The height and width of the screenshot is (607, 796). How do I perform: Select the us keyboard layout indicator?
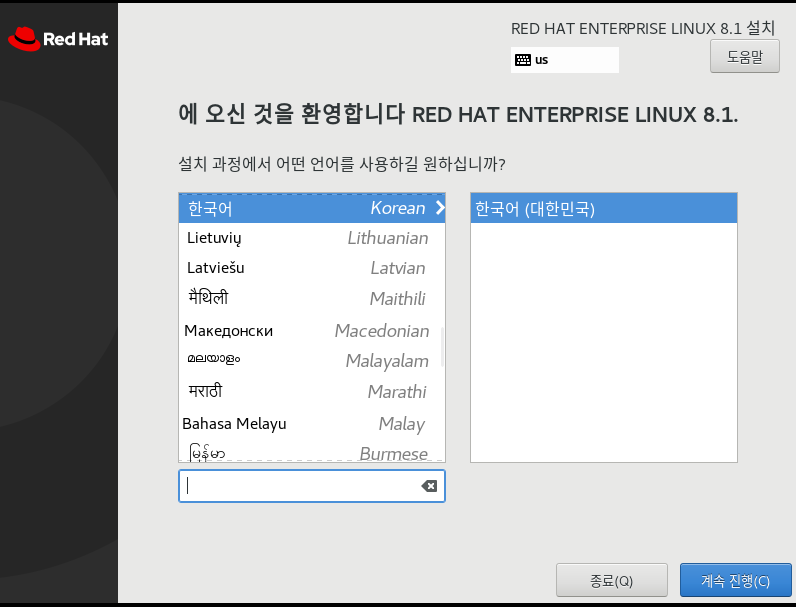click(x=565, y=60)
